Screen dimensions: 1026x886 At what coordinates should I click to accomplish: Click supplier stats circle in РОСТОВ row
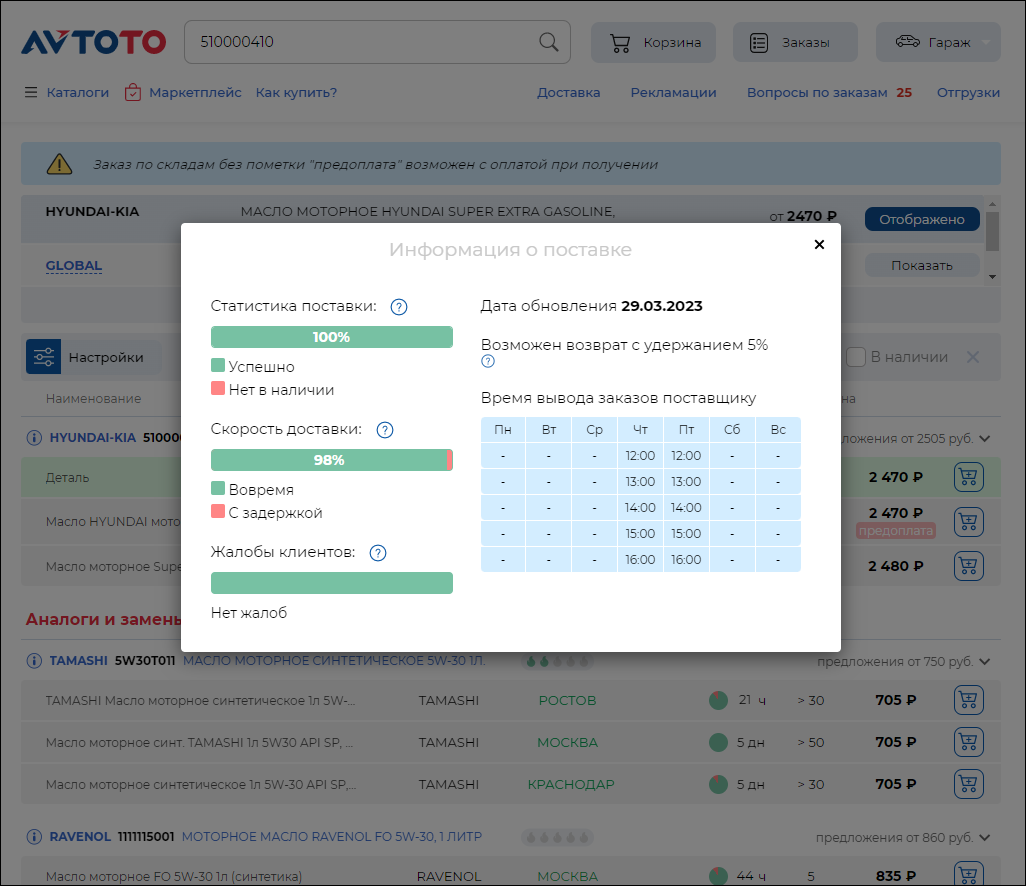(718, 700)
